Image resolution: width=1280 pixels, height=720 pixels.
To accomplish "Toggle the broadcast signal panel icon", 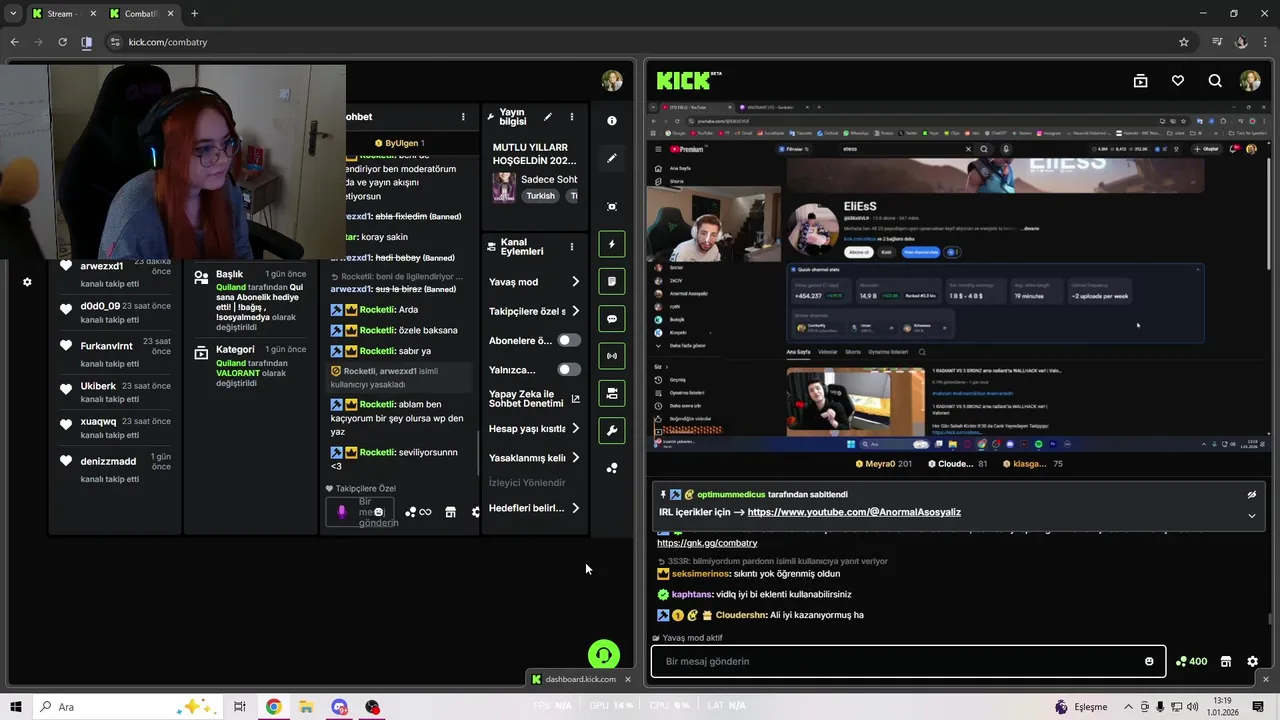I will 612,356.
